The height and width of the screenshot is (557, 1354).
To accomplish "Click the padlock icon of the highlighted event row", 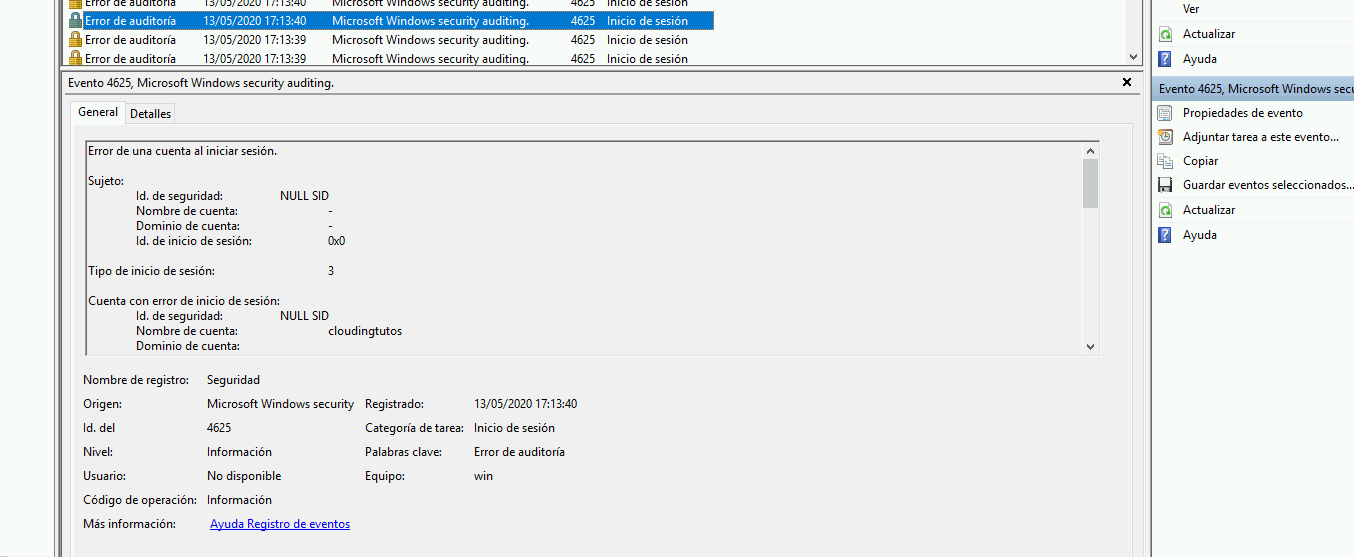I will point(75,21).
